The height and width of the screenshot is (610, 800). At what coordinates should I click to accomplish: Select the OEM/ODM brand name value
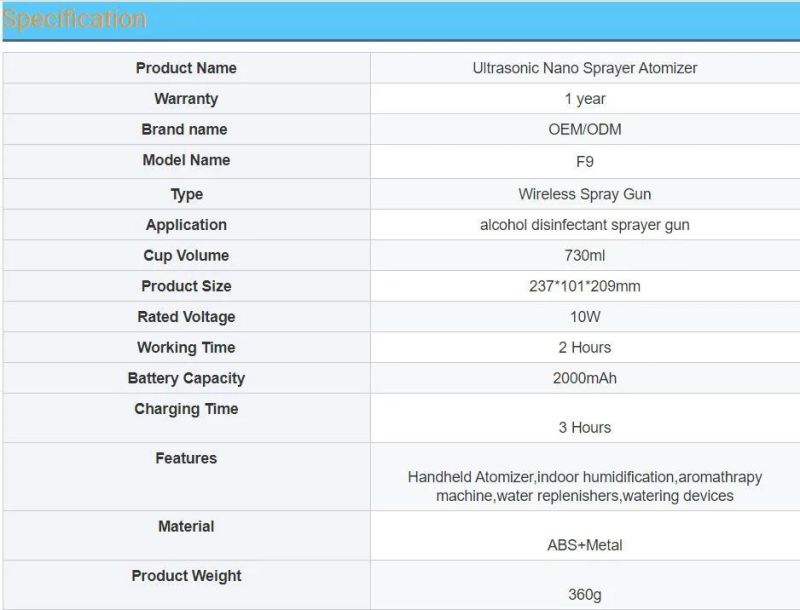pos(585,129)
